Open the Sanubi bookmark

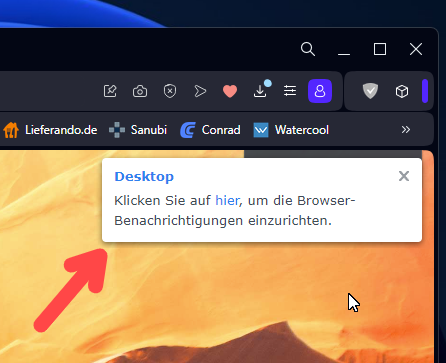click(138, 130)
